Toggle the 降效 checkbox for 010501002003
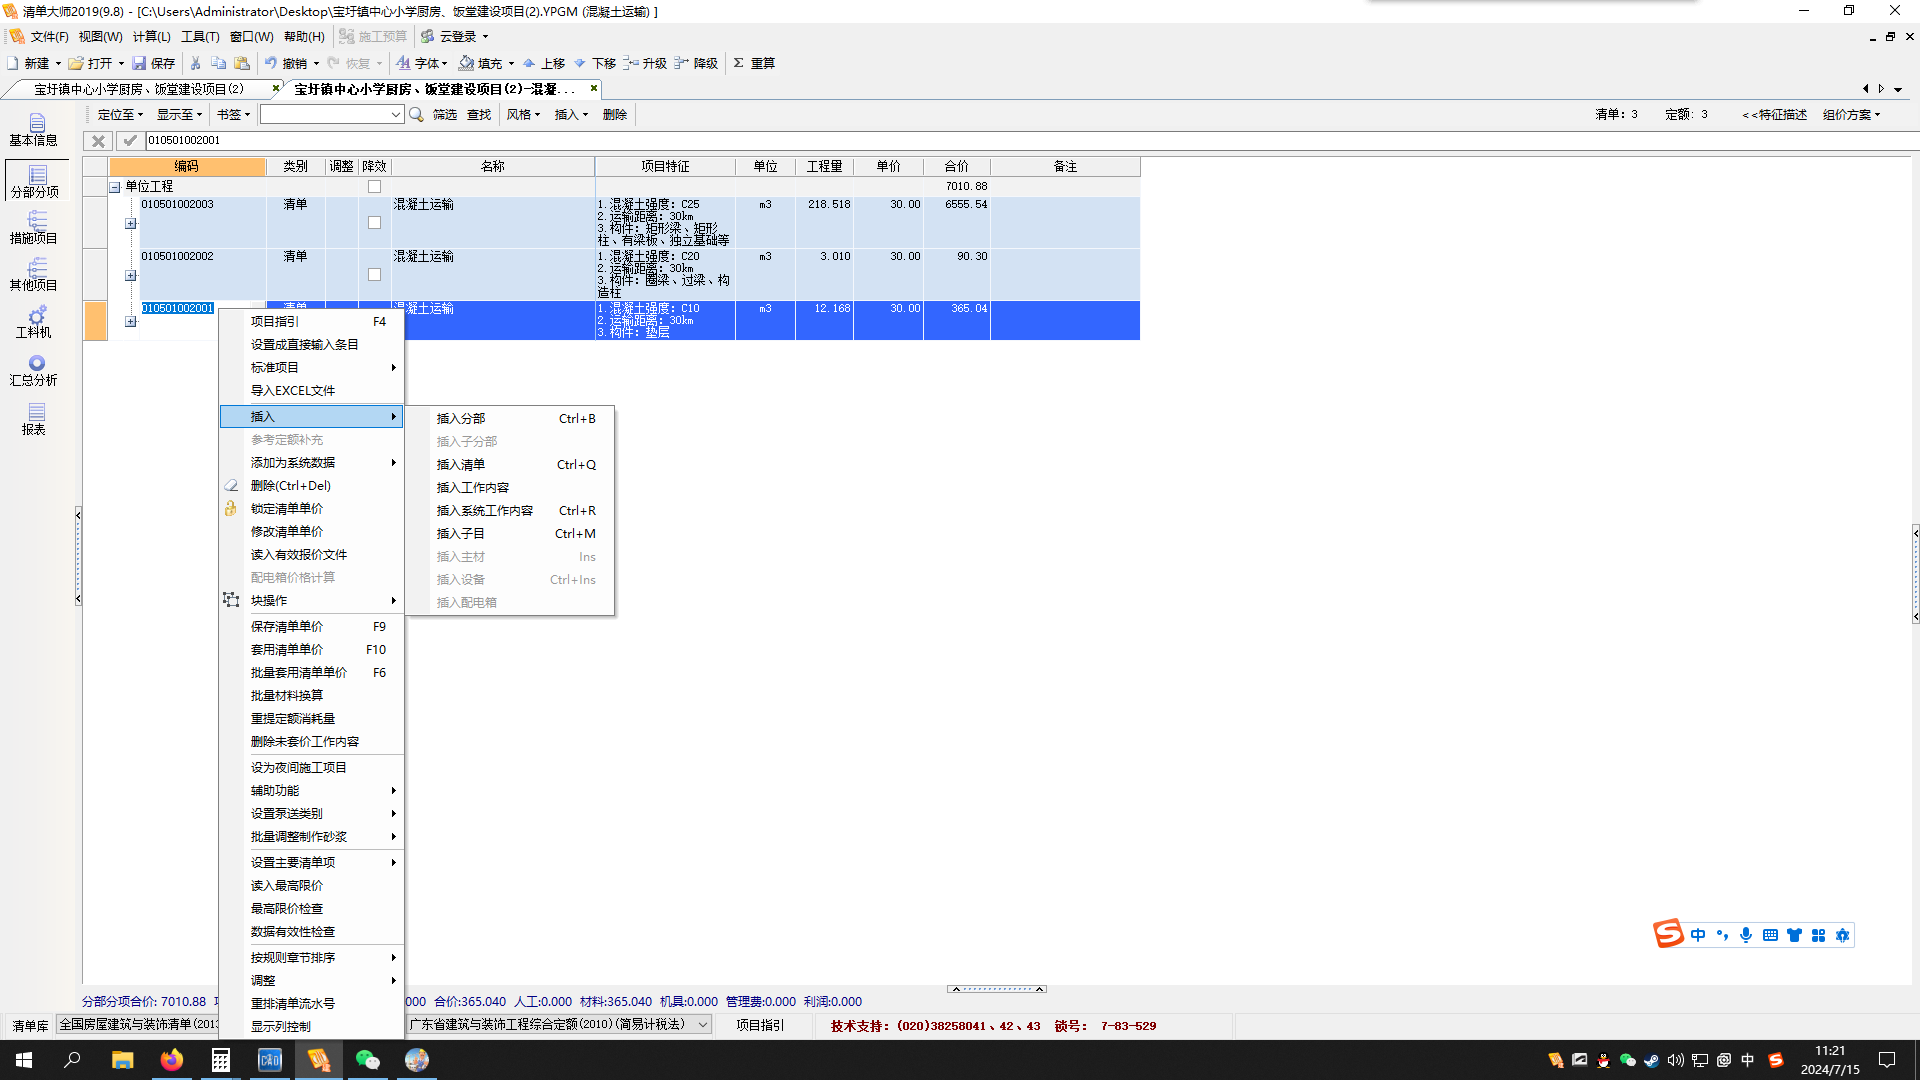1920x1080 pixels. (374, 223)
